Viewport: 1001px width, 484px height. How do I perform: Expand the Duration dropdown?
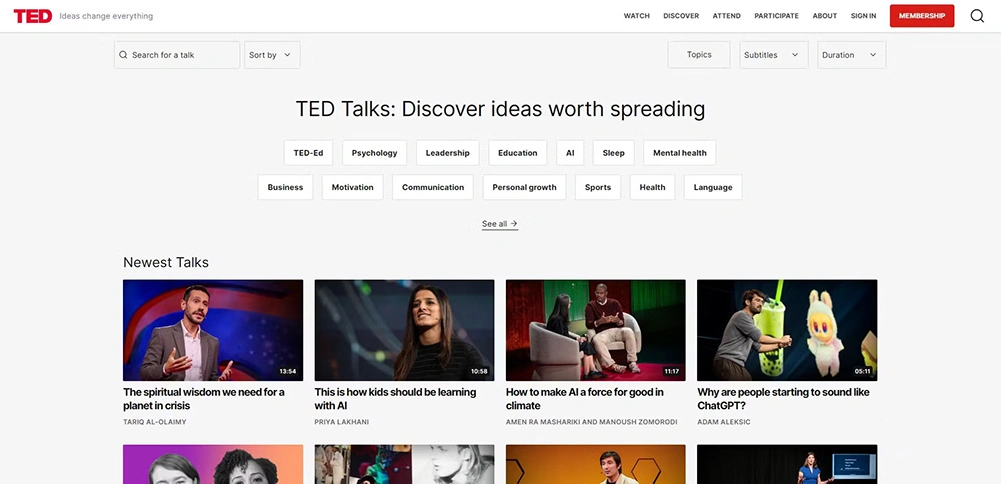click(x=850, y=55)
